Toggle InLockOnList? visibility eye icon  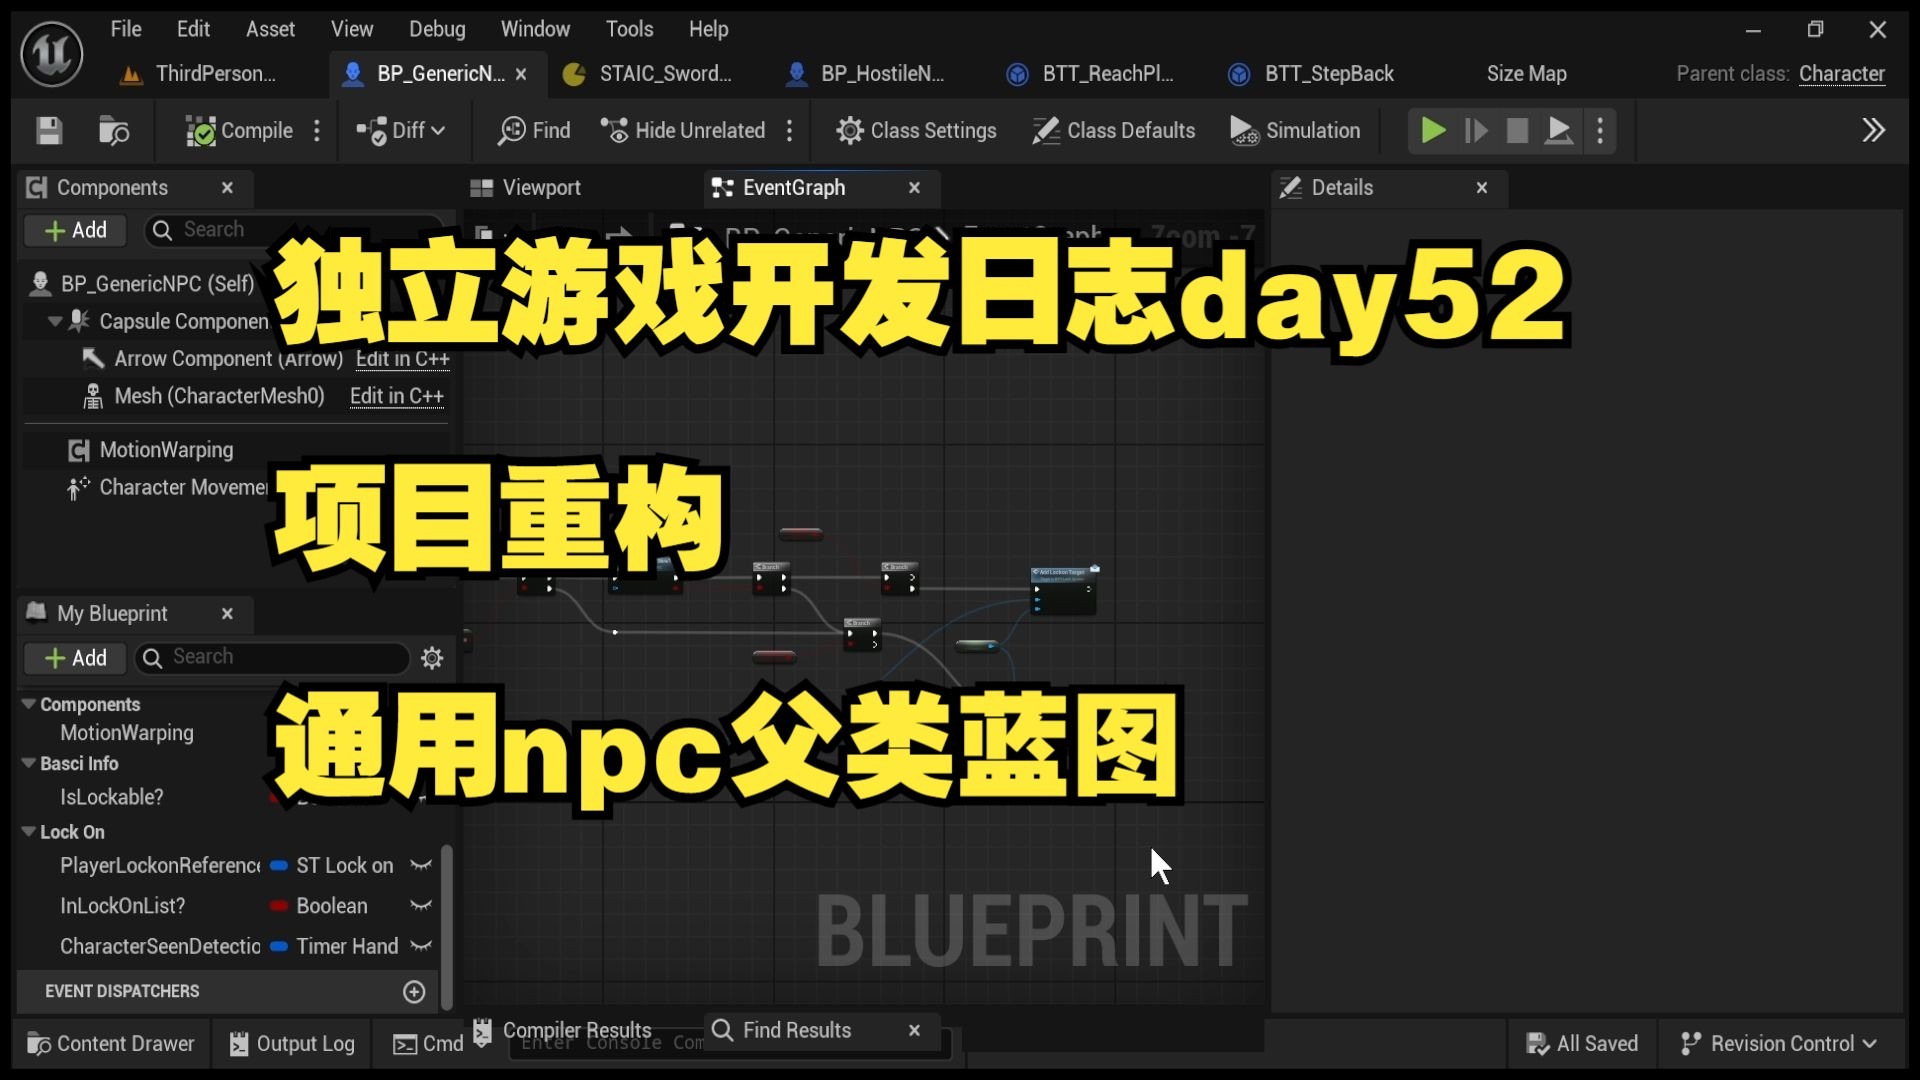(x=421, y=906)
